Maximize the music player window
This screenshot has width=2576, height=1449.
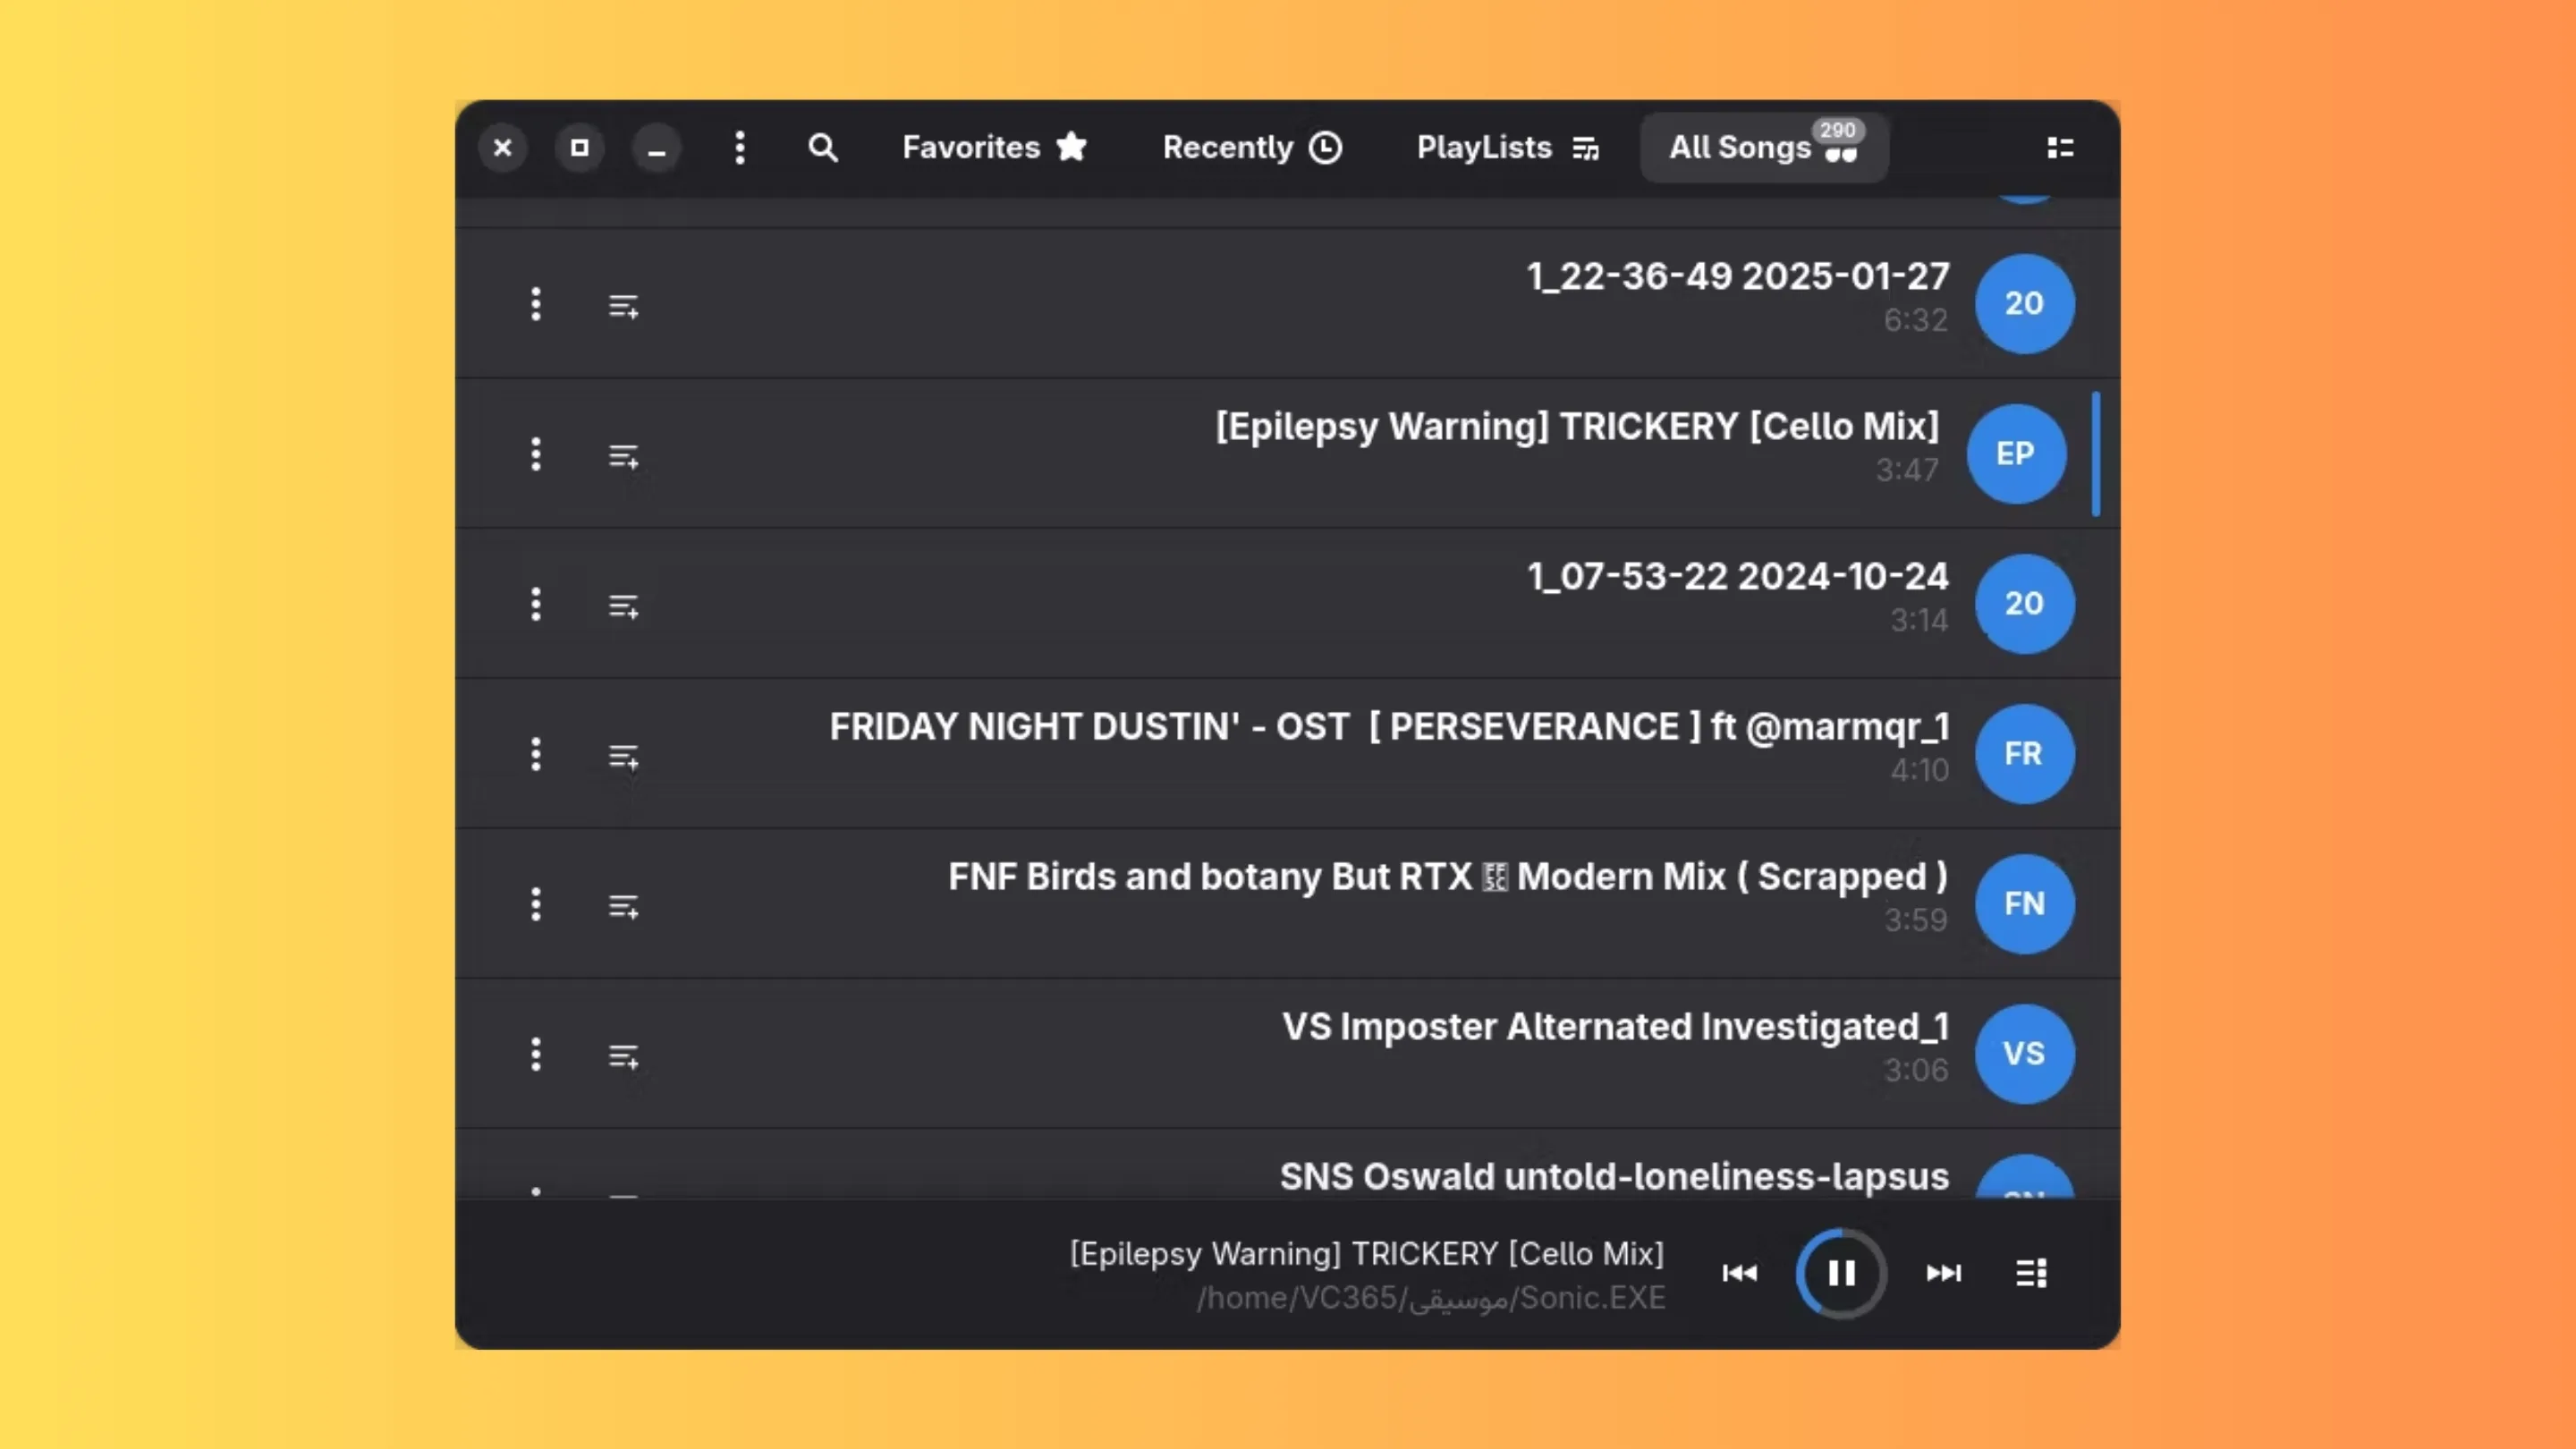pos(580,148)
